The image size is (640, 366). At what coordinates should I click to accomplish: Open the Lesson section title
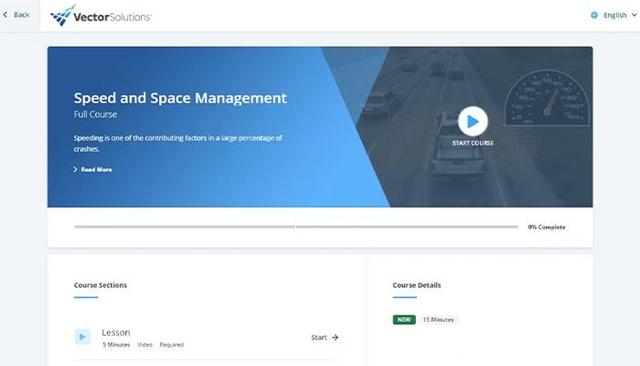116,333
